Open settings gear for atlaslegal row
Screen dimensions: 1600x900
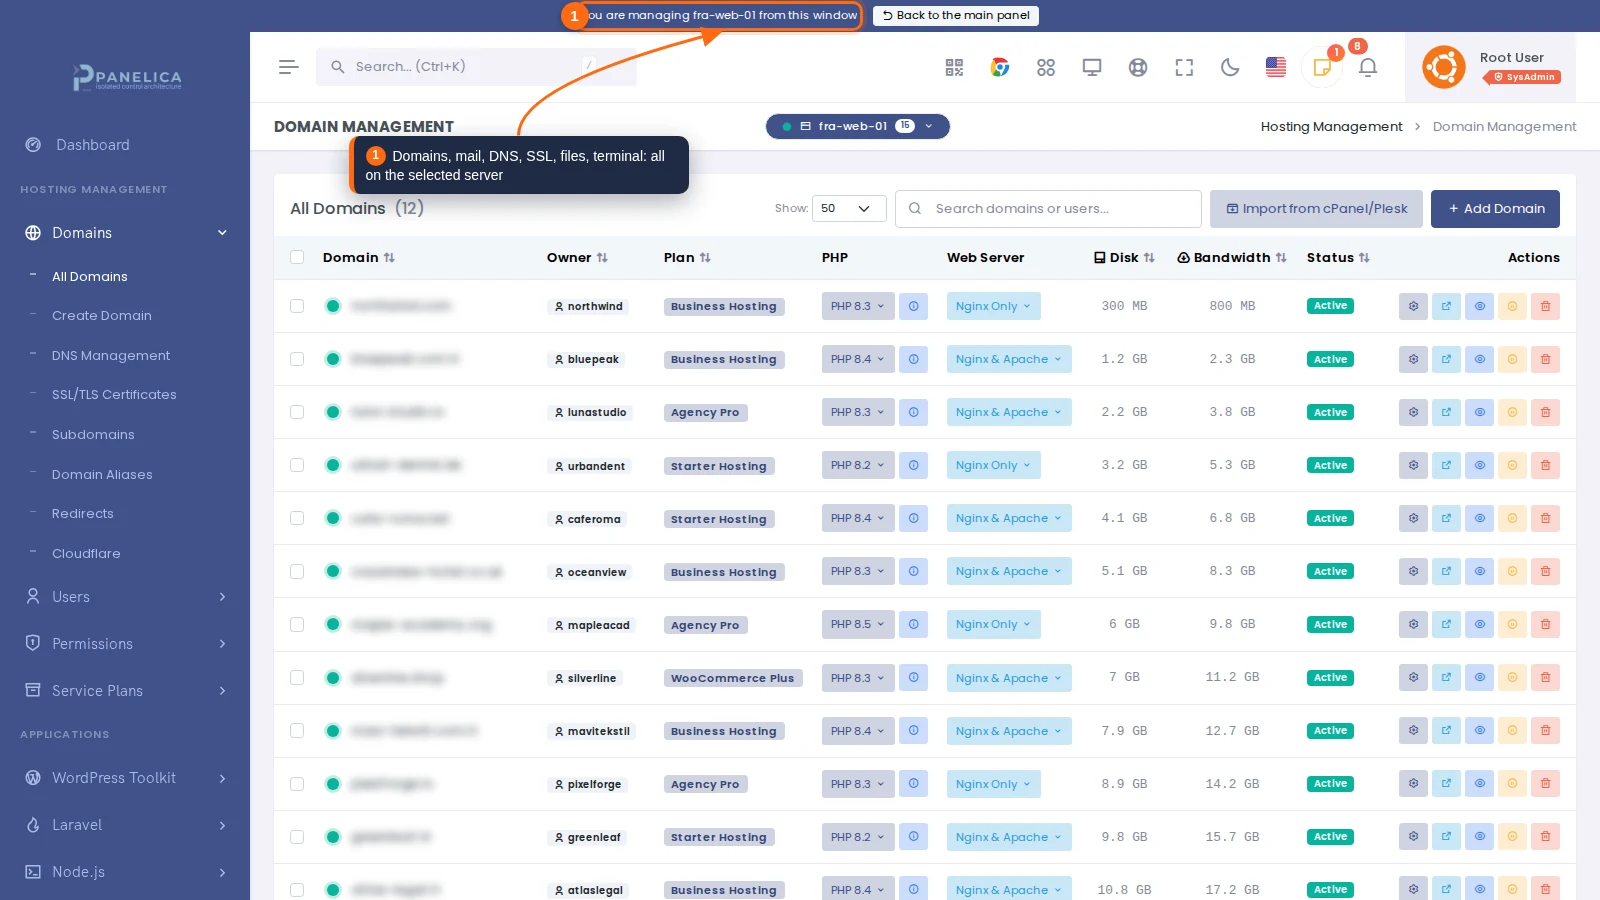click(1413, 888)
